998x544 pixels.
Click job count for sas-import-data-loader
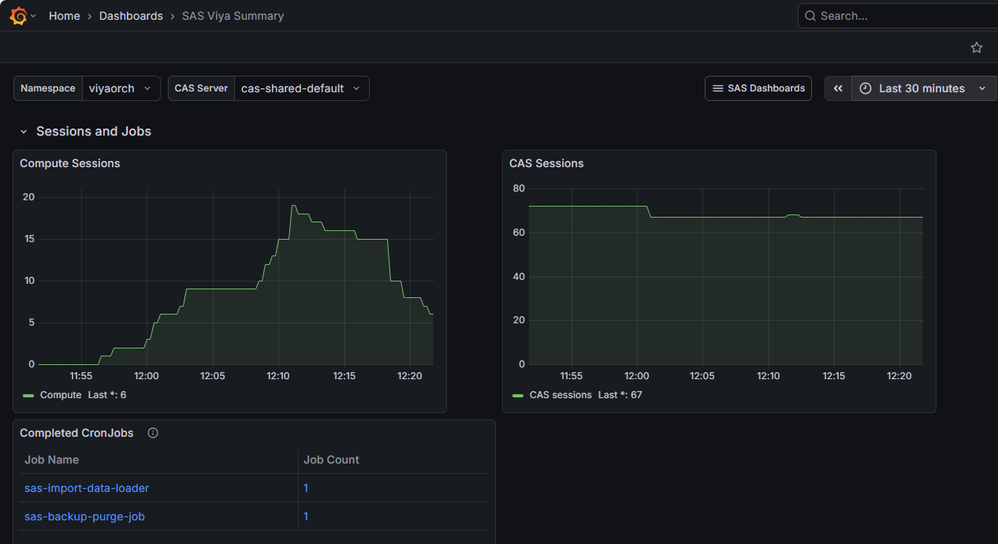pyautogui.click(x=306, y=488)
